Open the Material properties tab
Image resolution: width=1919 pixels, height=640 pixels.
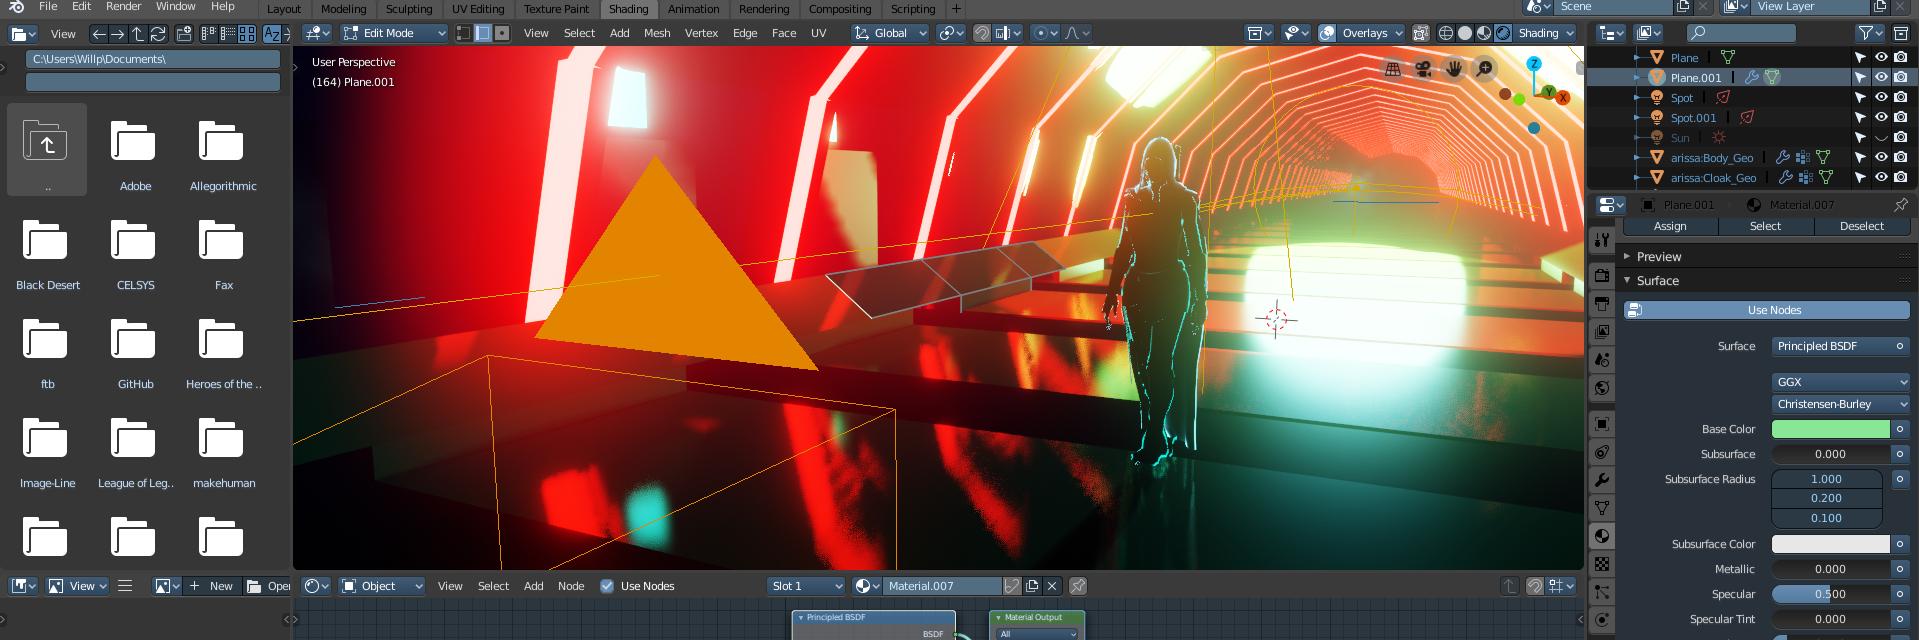point(1602,536)
